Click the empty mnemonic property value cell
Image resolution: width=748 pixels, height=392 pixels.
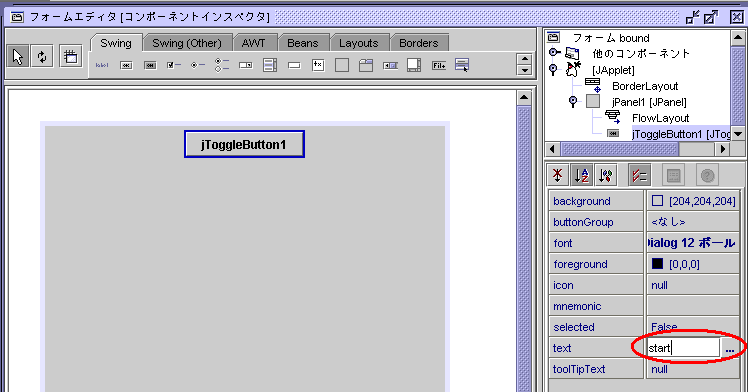click(692, 306)
